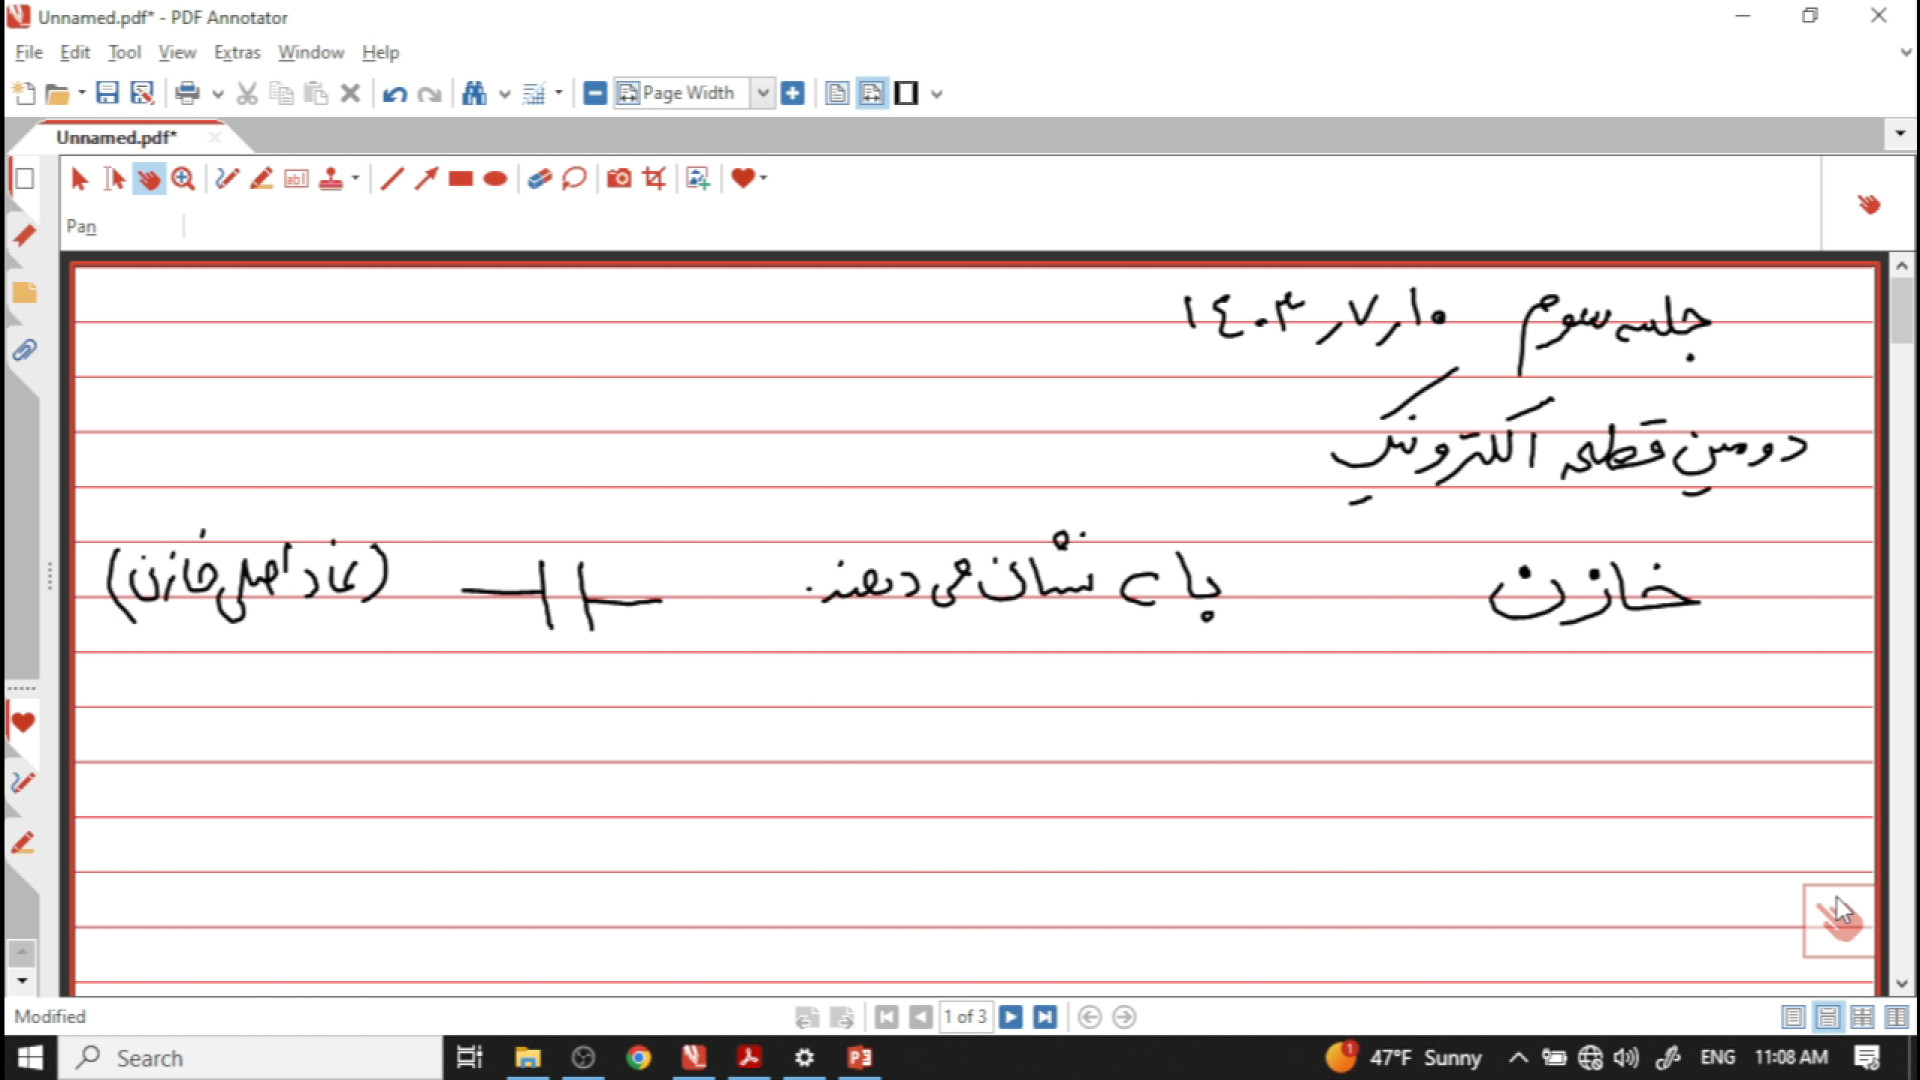Screen dimensions: 1920x1080
Task: Open the Window menu
Action: click(311, 52)
